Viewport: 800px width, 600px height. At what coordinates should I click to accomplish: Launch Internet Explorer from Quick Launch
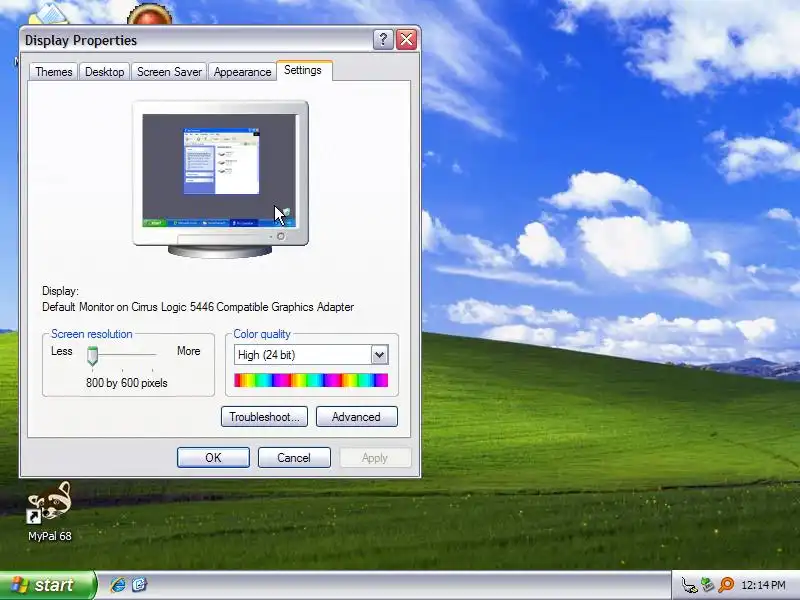(x=118, y=585)
